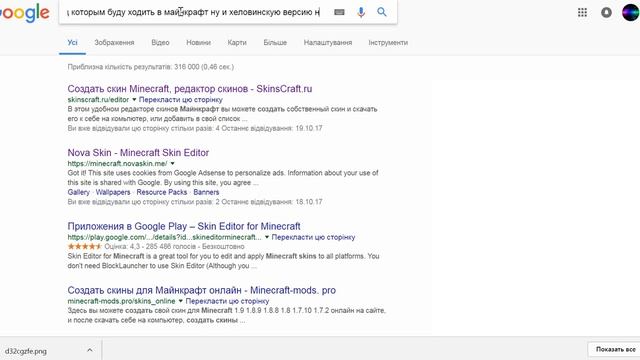Image resolution: width=640 pixels, height=360 pixels.
Task: Open the Banners sitelink
Action: click(x=206, y=192)
